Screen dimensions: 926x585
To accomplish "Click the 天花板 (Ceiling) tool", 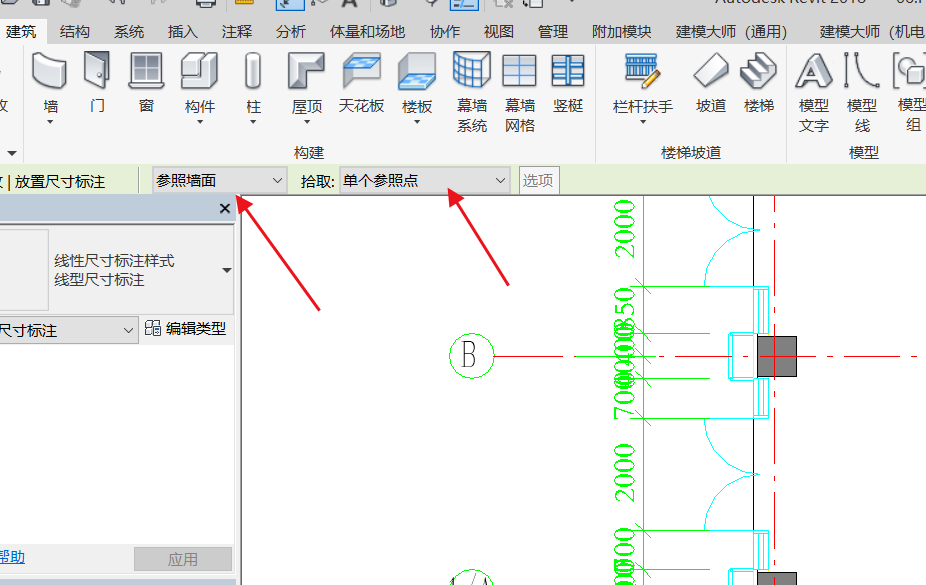I will (361, 73).
